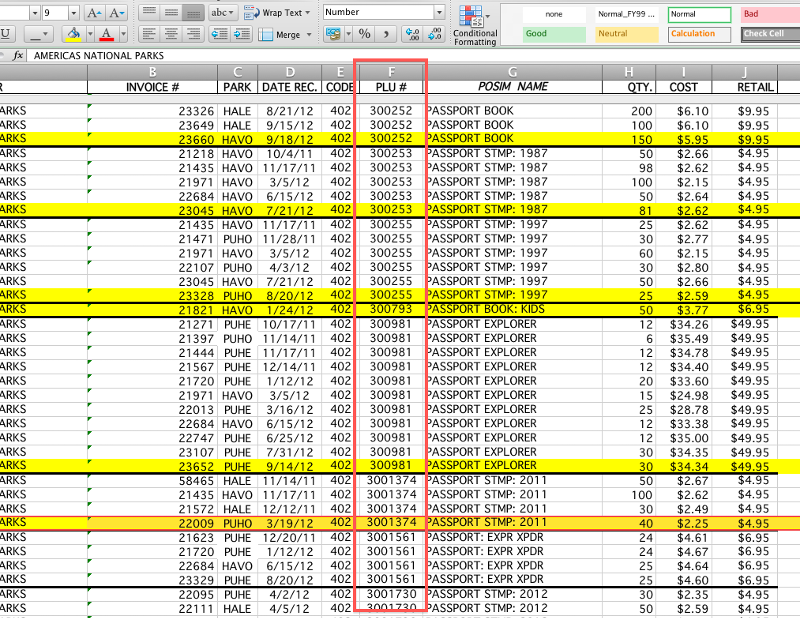This screenshot has width=800, height=618.
Task: Click the font size field showing 9
Action: click(55, 13)
